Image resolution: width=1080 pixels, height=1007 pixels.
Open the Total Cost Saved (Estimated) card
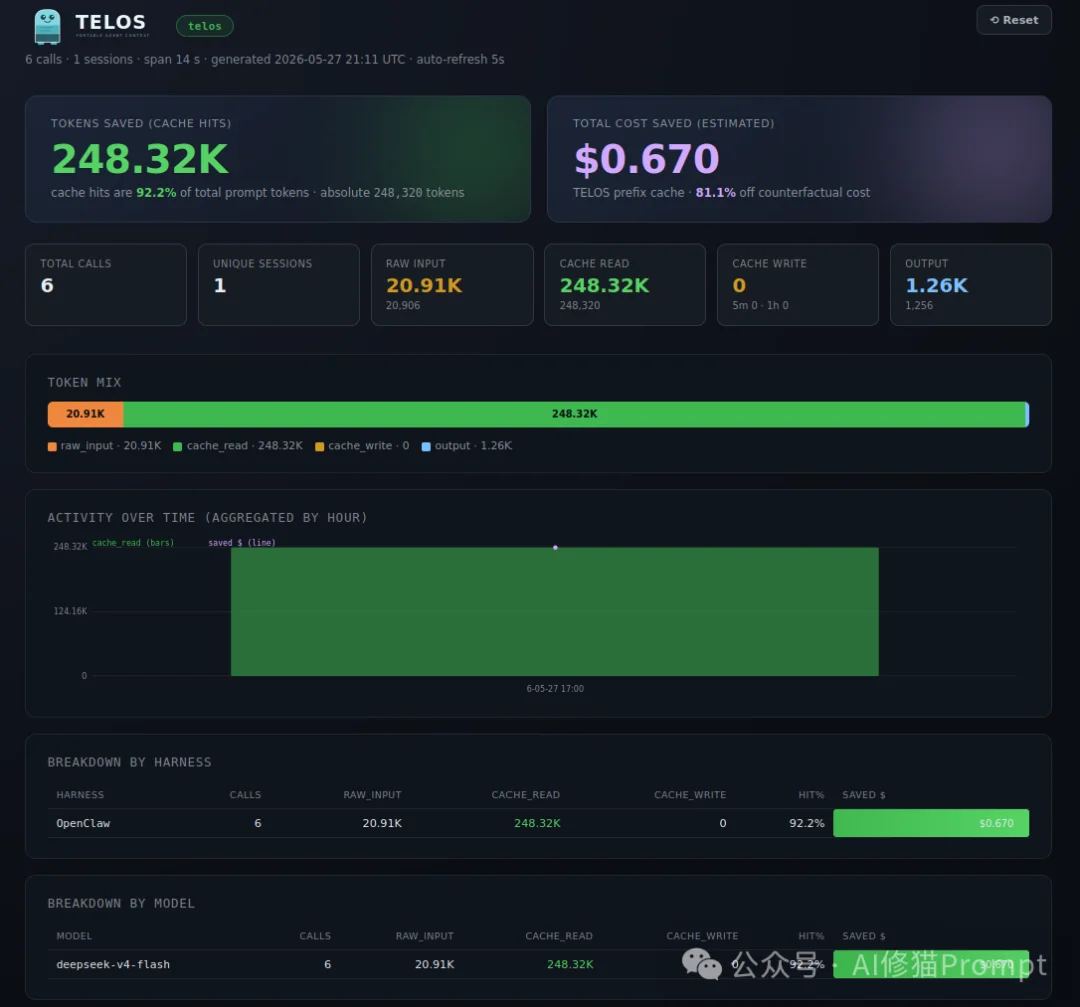pos(799,159)
